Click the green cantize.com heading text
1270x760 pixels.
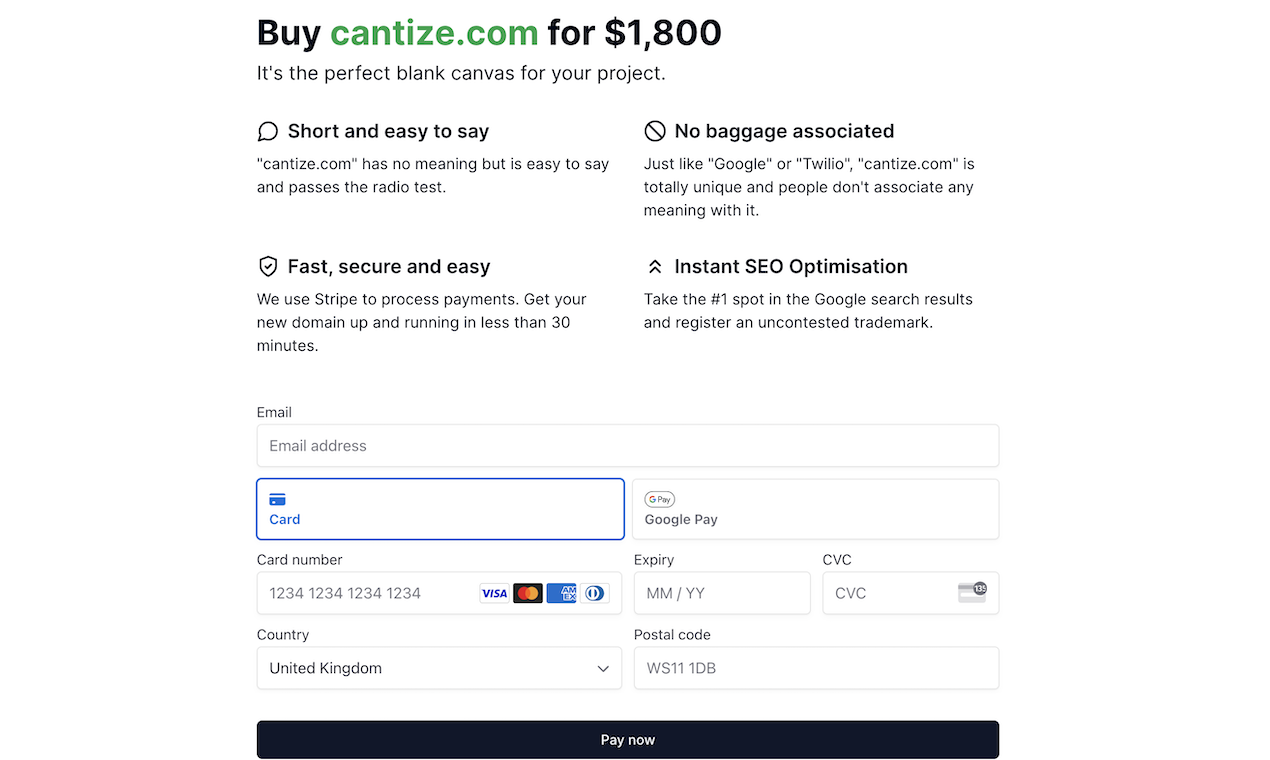point(434,33)
